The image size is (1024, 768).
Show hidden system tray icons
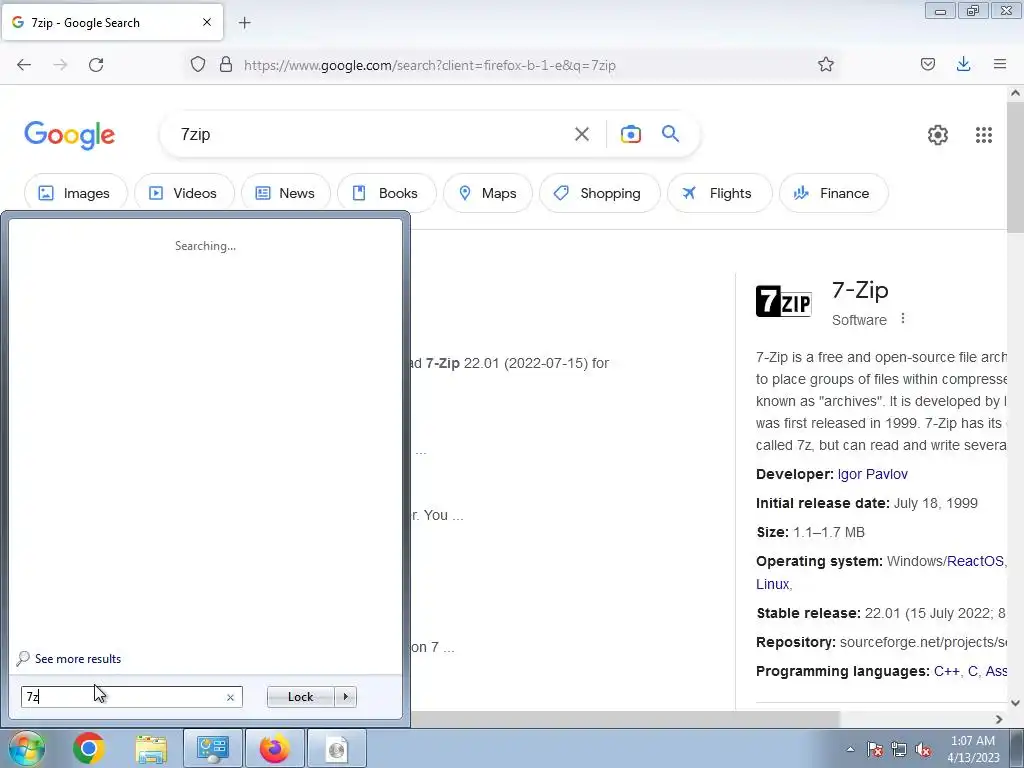pyautogui.click(x=850, y=749)
